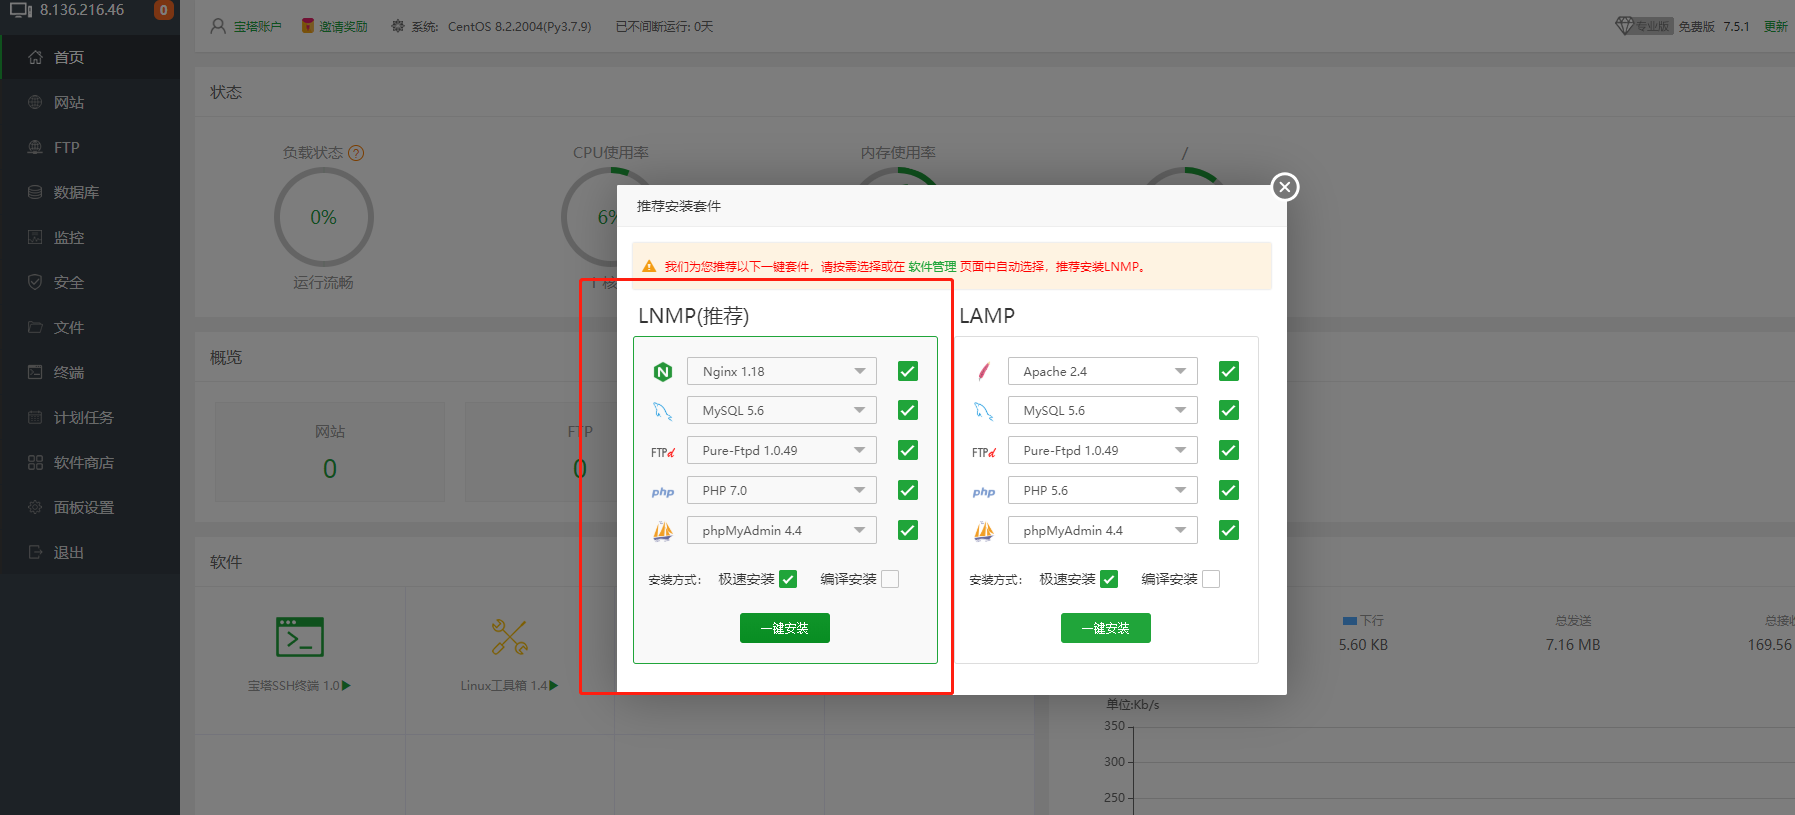Click 一键安装 button for LAMP
Screen dimensions: 1795x815
pos(1106,628)
